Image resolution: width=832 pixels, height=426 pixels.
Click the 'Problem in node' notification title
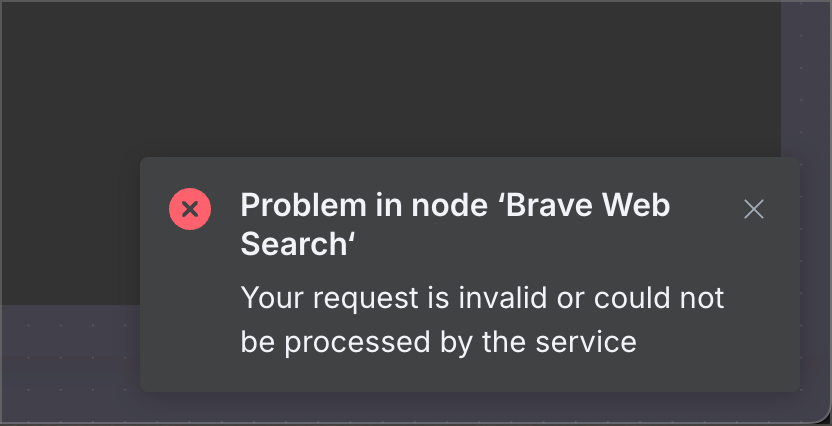pos(455,224)
